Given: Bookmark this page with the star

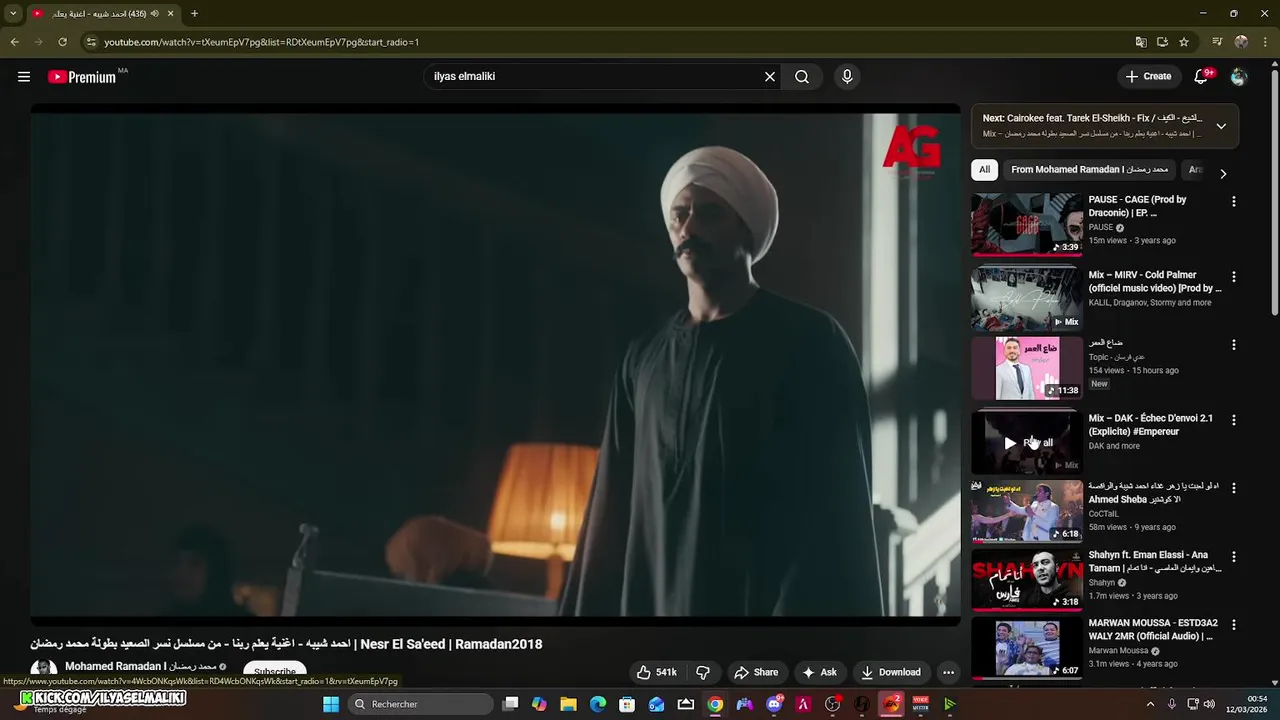Looking at the screenshot, I should pyautogui.click(x=1184, y=42).
